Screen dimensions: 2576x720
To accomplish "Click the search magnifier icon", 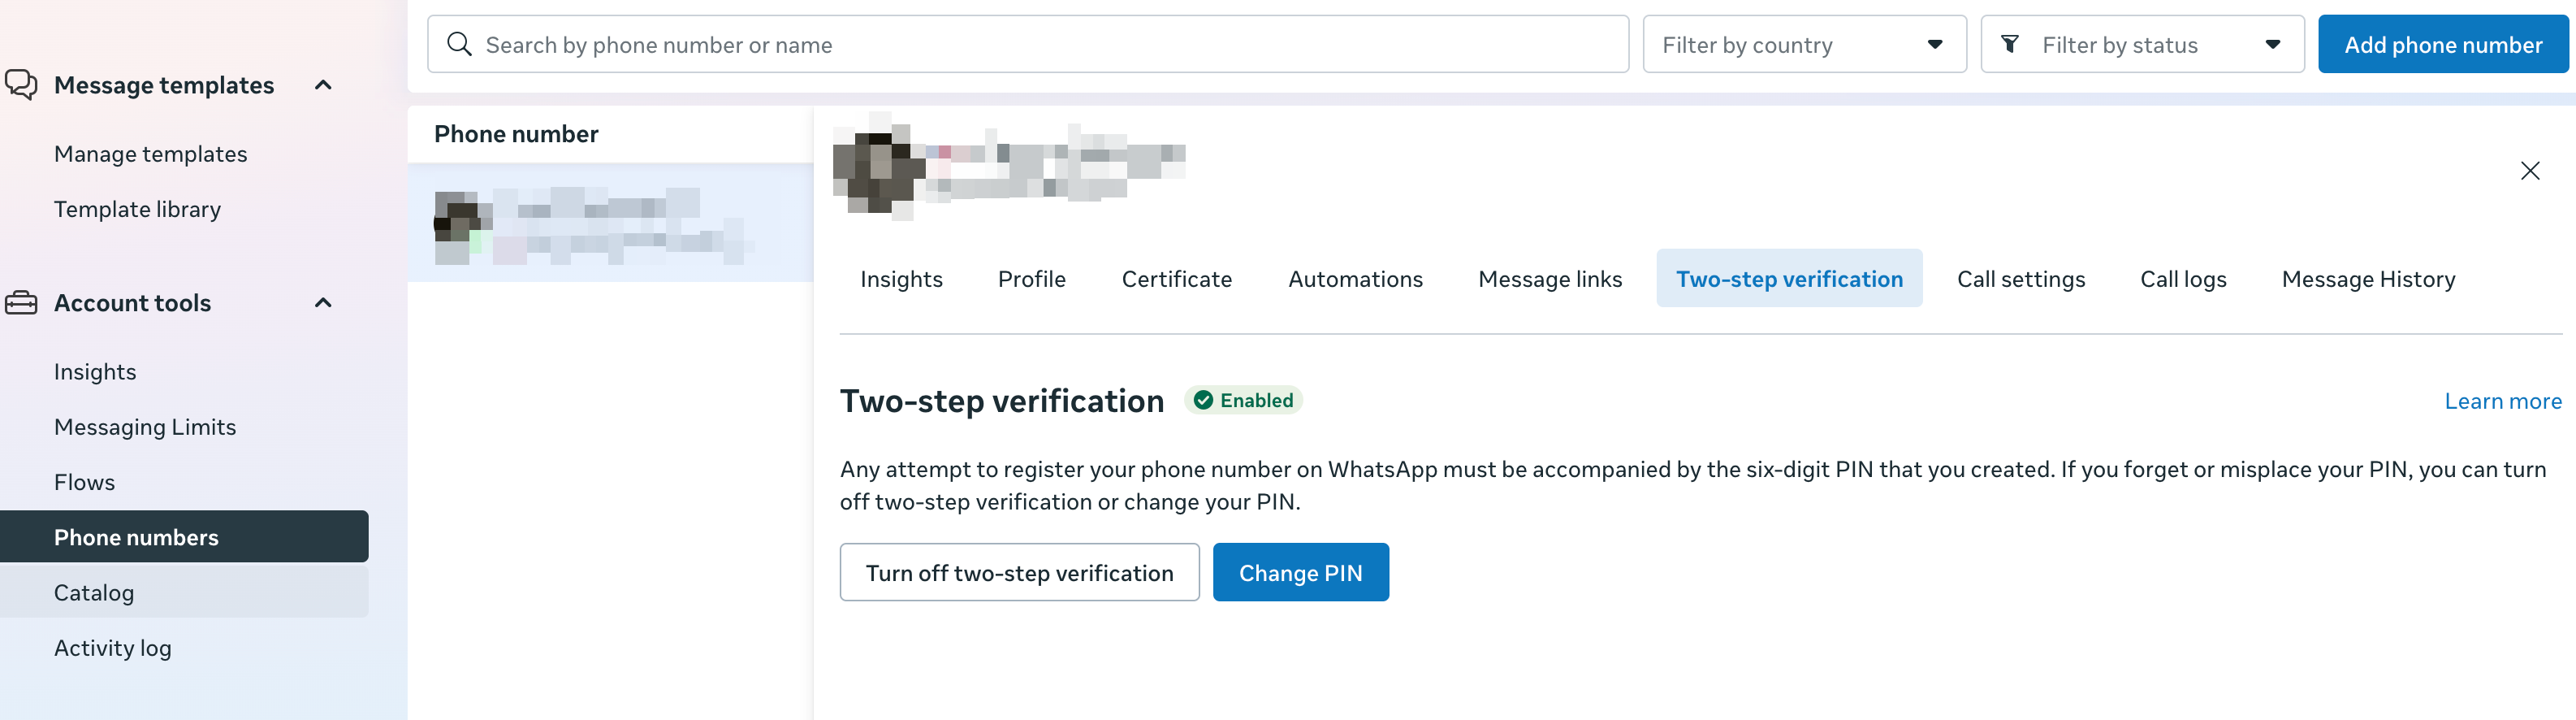I will click(x=460, y=43).
